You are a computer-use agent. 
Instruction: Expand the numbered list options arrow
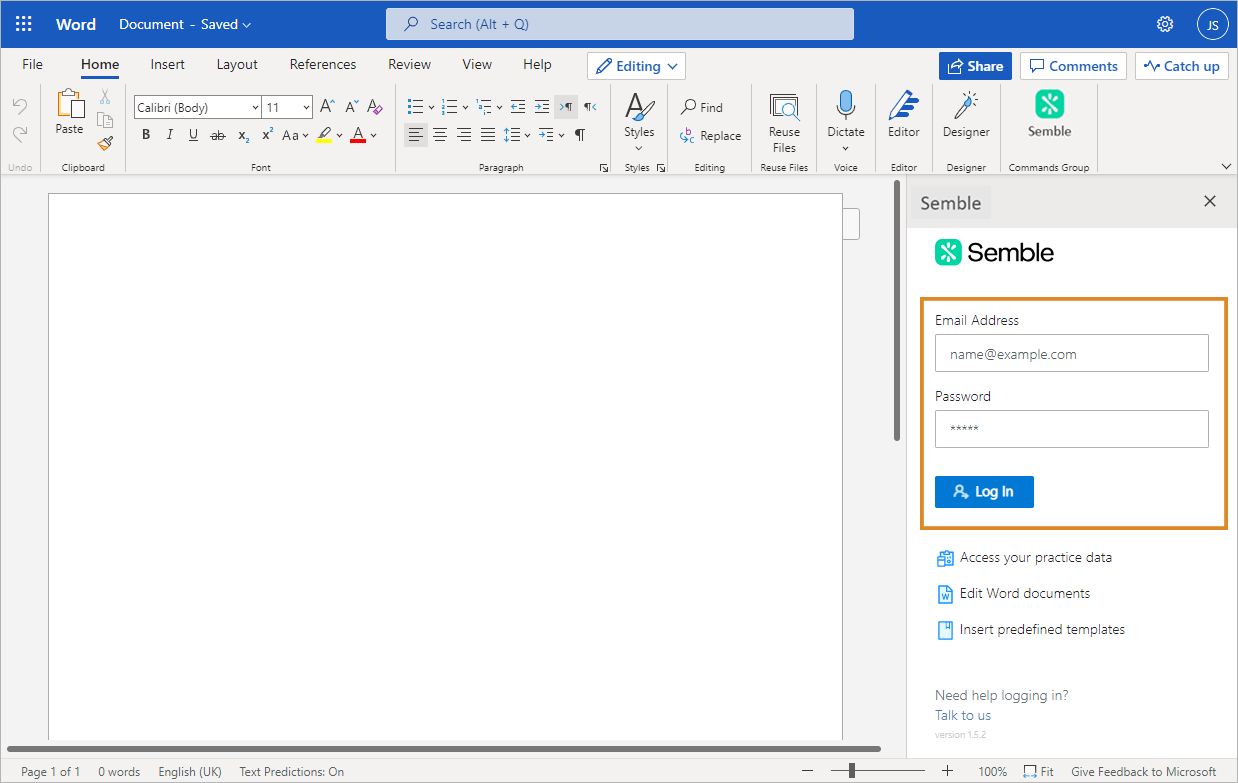[465, 108]
